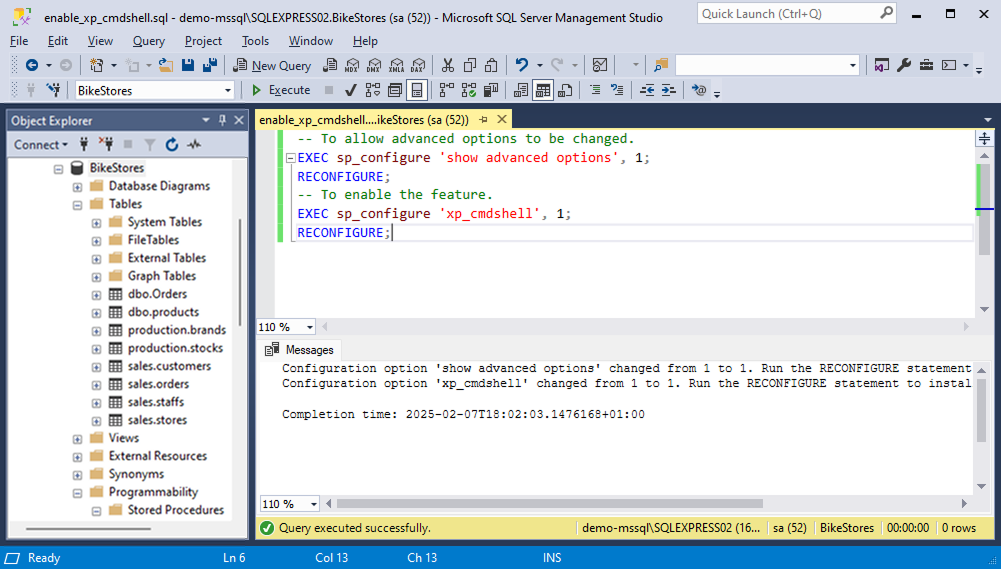
Task: Select production.brands table in tree
Action: click(177, 330)
